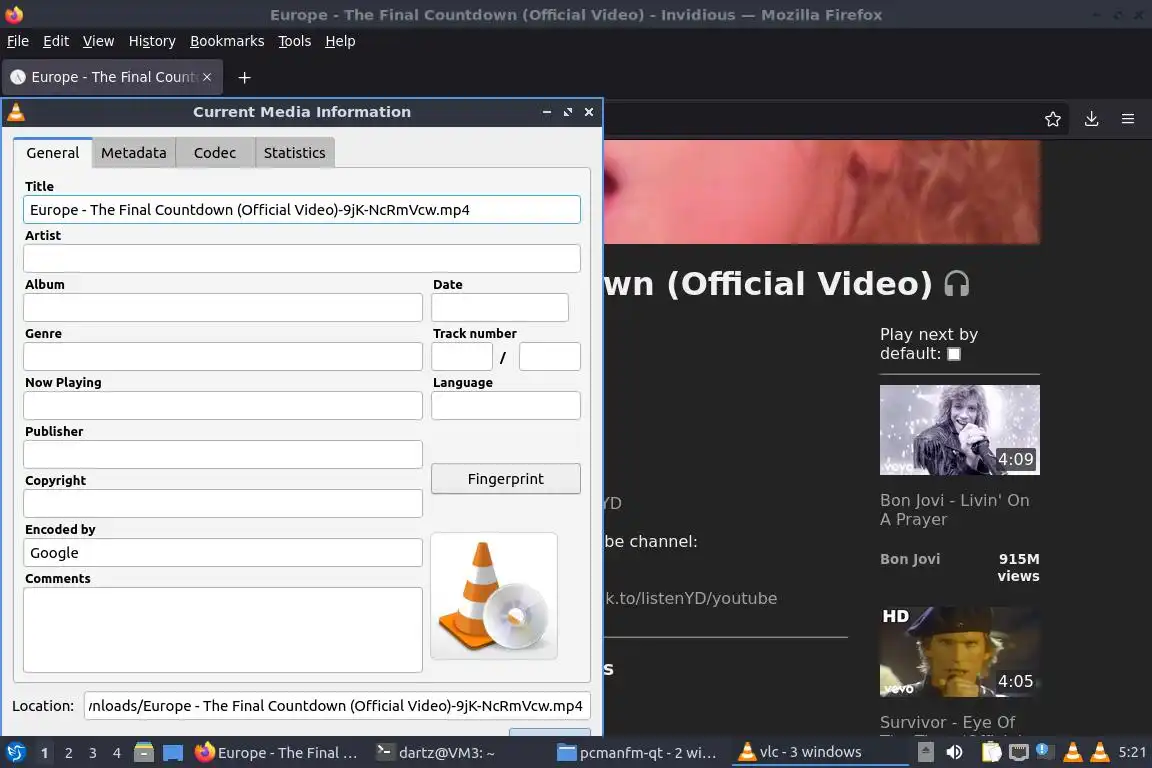Click the Genre text field

[x=223, y=356]
